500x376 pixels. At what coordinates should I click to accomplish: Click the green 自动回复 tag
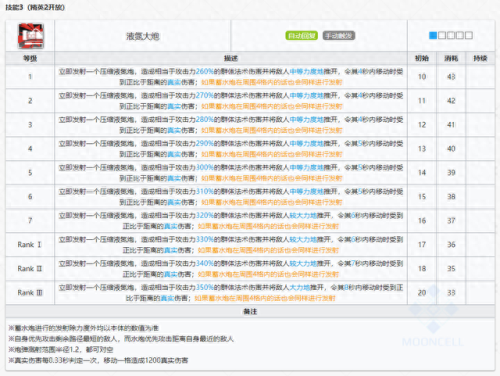click(301, 35)
